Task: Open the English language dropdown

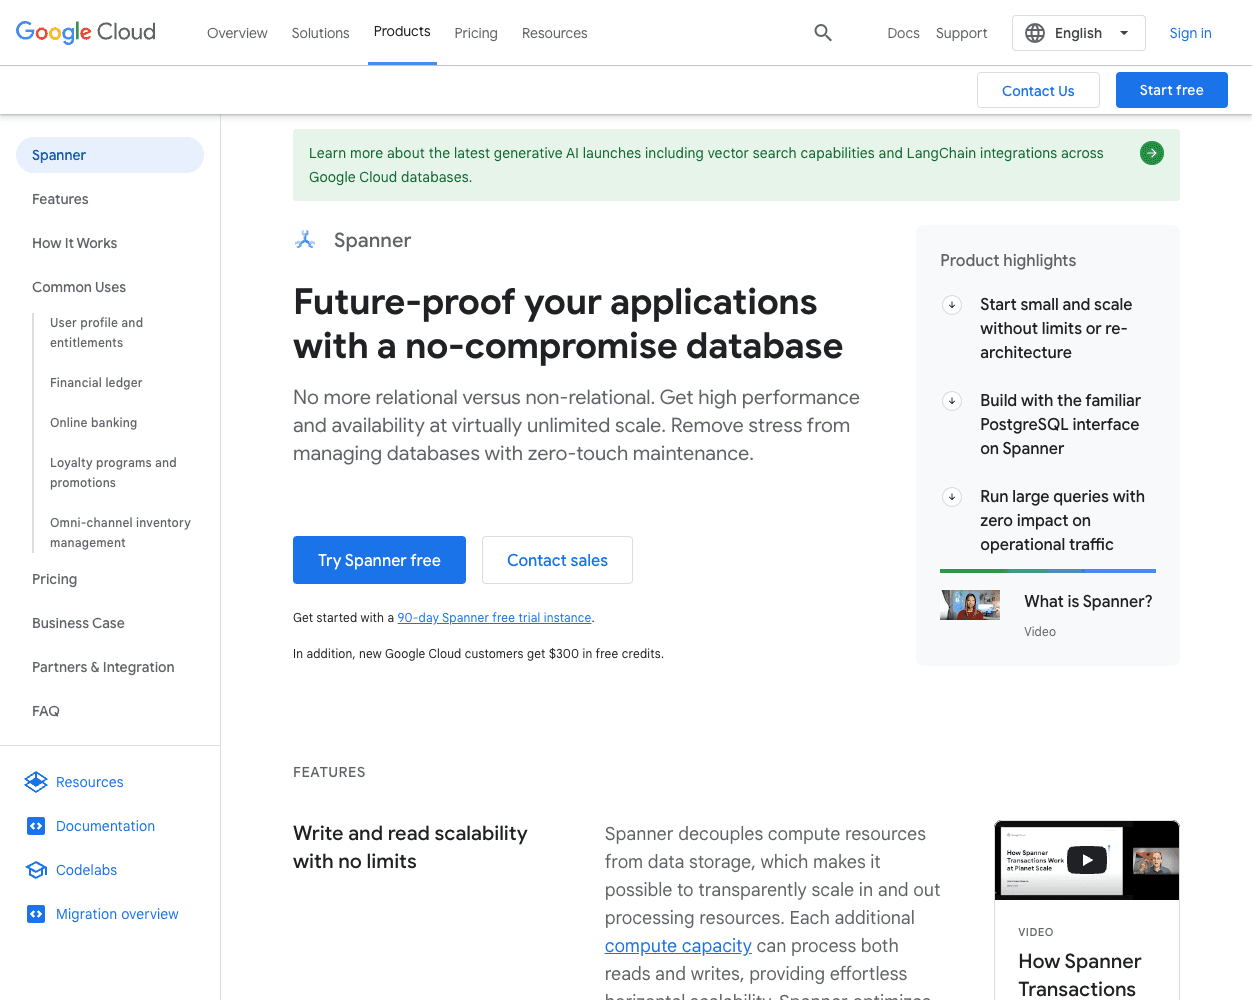Action: pyautogui.click(x=1079, y=33)
